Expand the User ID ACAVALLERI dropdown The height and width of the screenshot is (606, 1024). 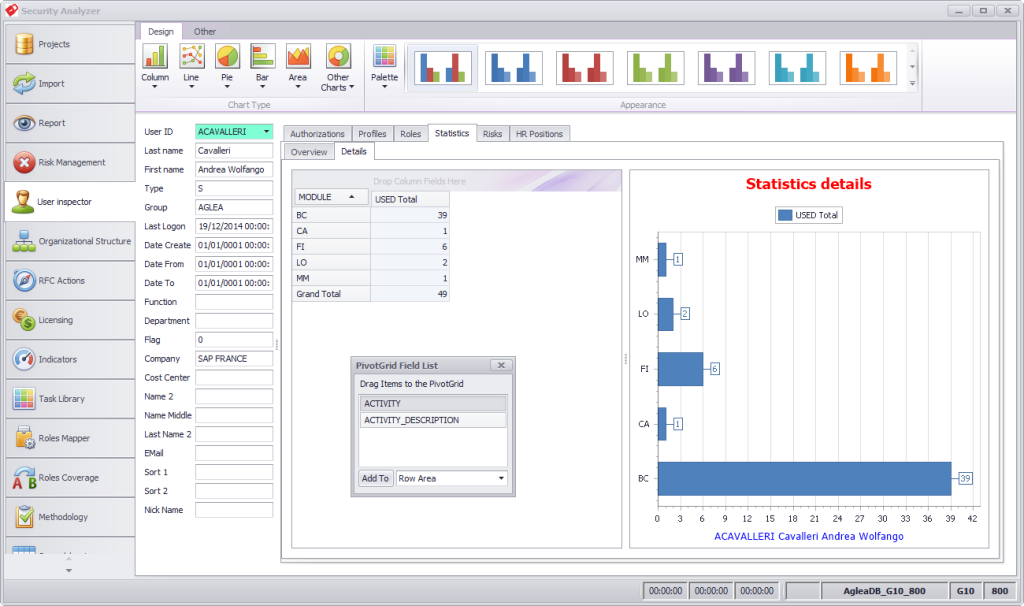(x=266, y=131)
